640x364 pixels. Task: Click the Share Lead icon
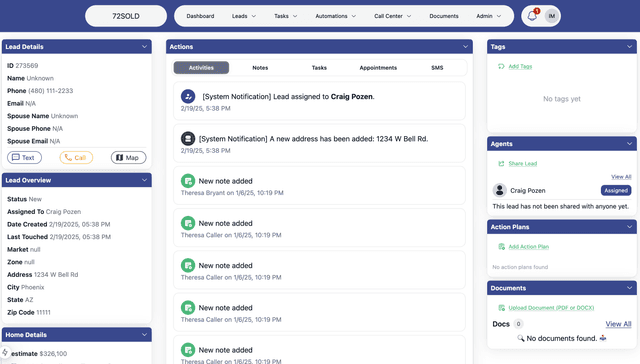tap(501, 164)
